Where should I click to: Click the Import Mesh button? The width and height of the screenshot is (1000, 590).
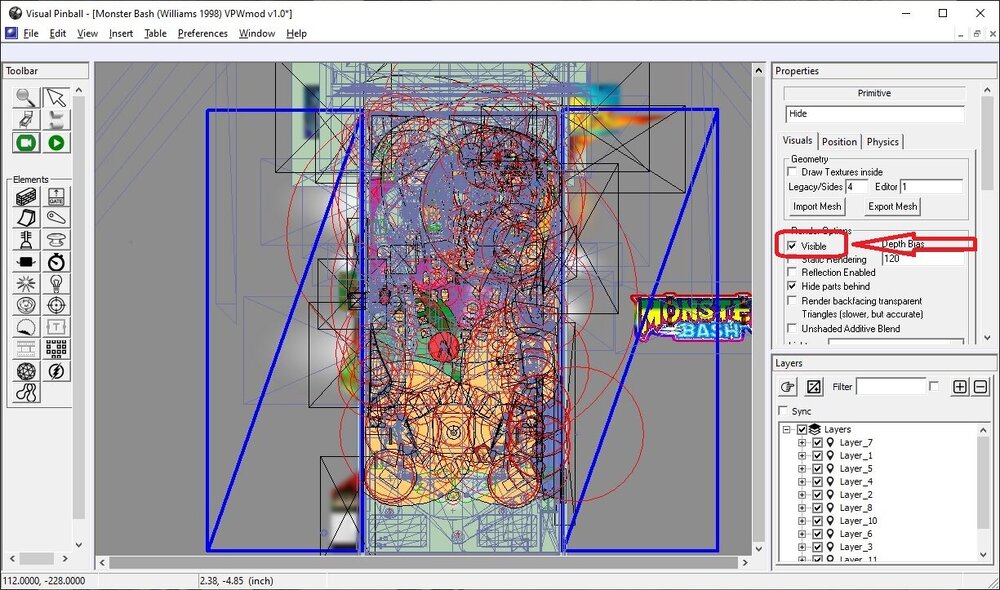(x=817, y=207)
